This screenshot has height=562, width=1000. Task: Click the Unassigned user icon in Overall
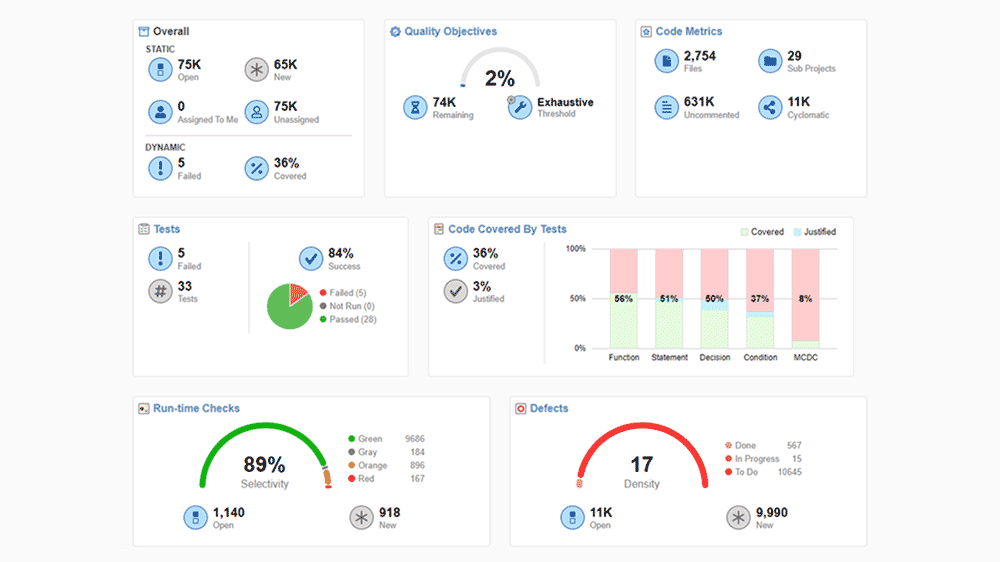click(257, 111)
